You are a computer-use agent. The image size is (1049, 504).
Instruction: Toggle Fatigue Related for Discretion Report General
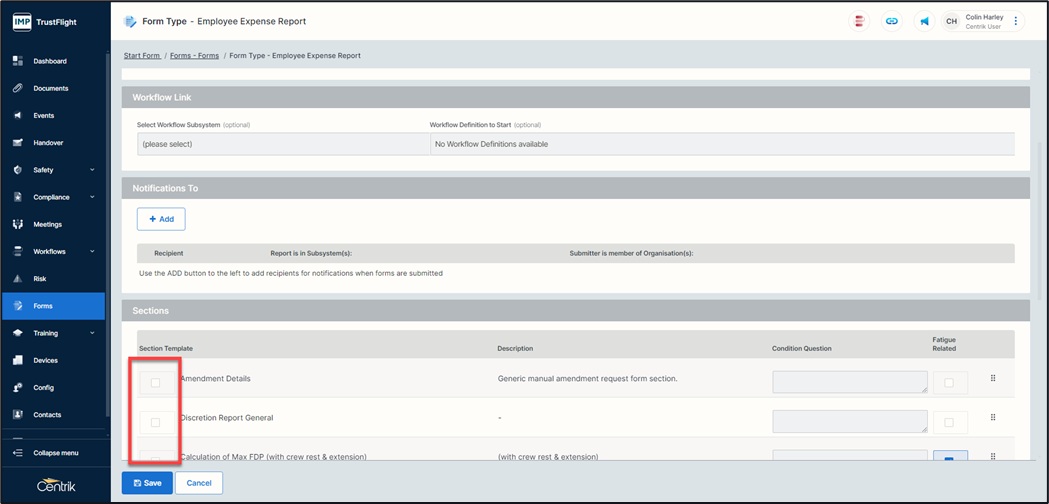949,422
